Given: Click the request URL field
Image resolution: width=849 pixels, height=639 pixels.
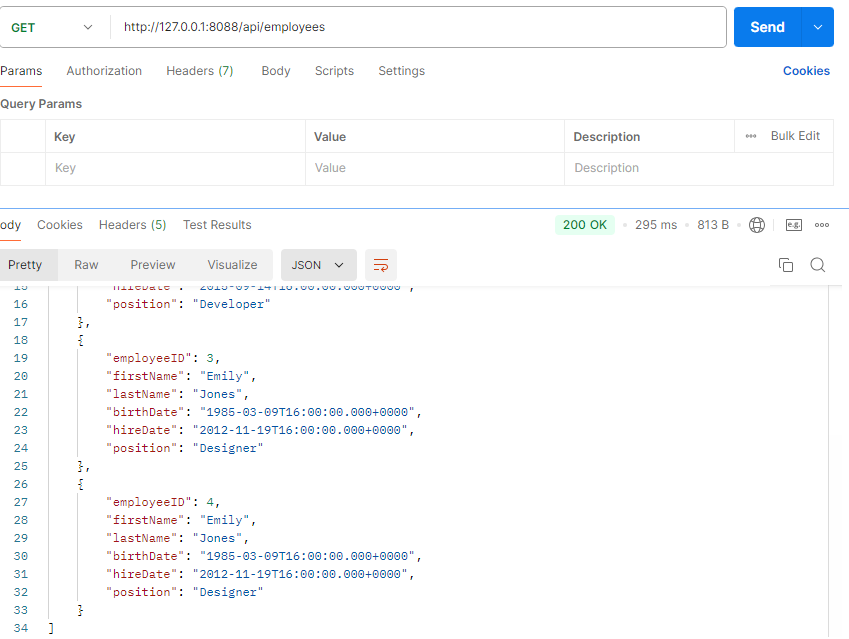Looking at the screenshot, I should pos(420,27).
